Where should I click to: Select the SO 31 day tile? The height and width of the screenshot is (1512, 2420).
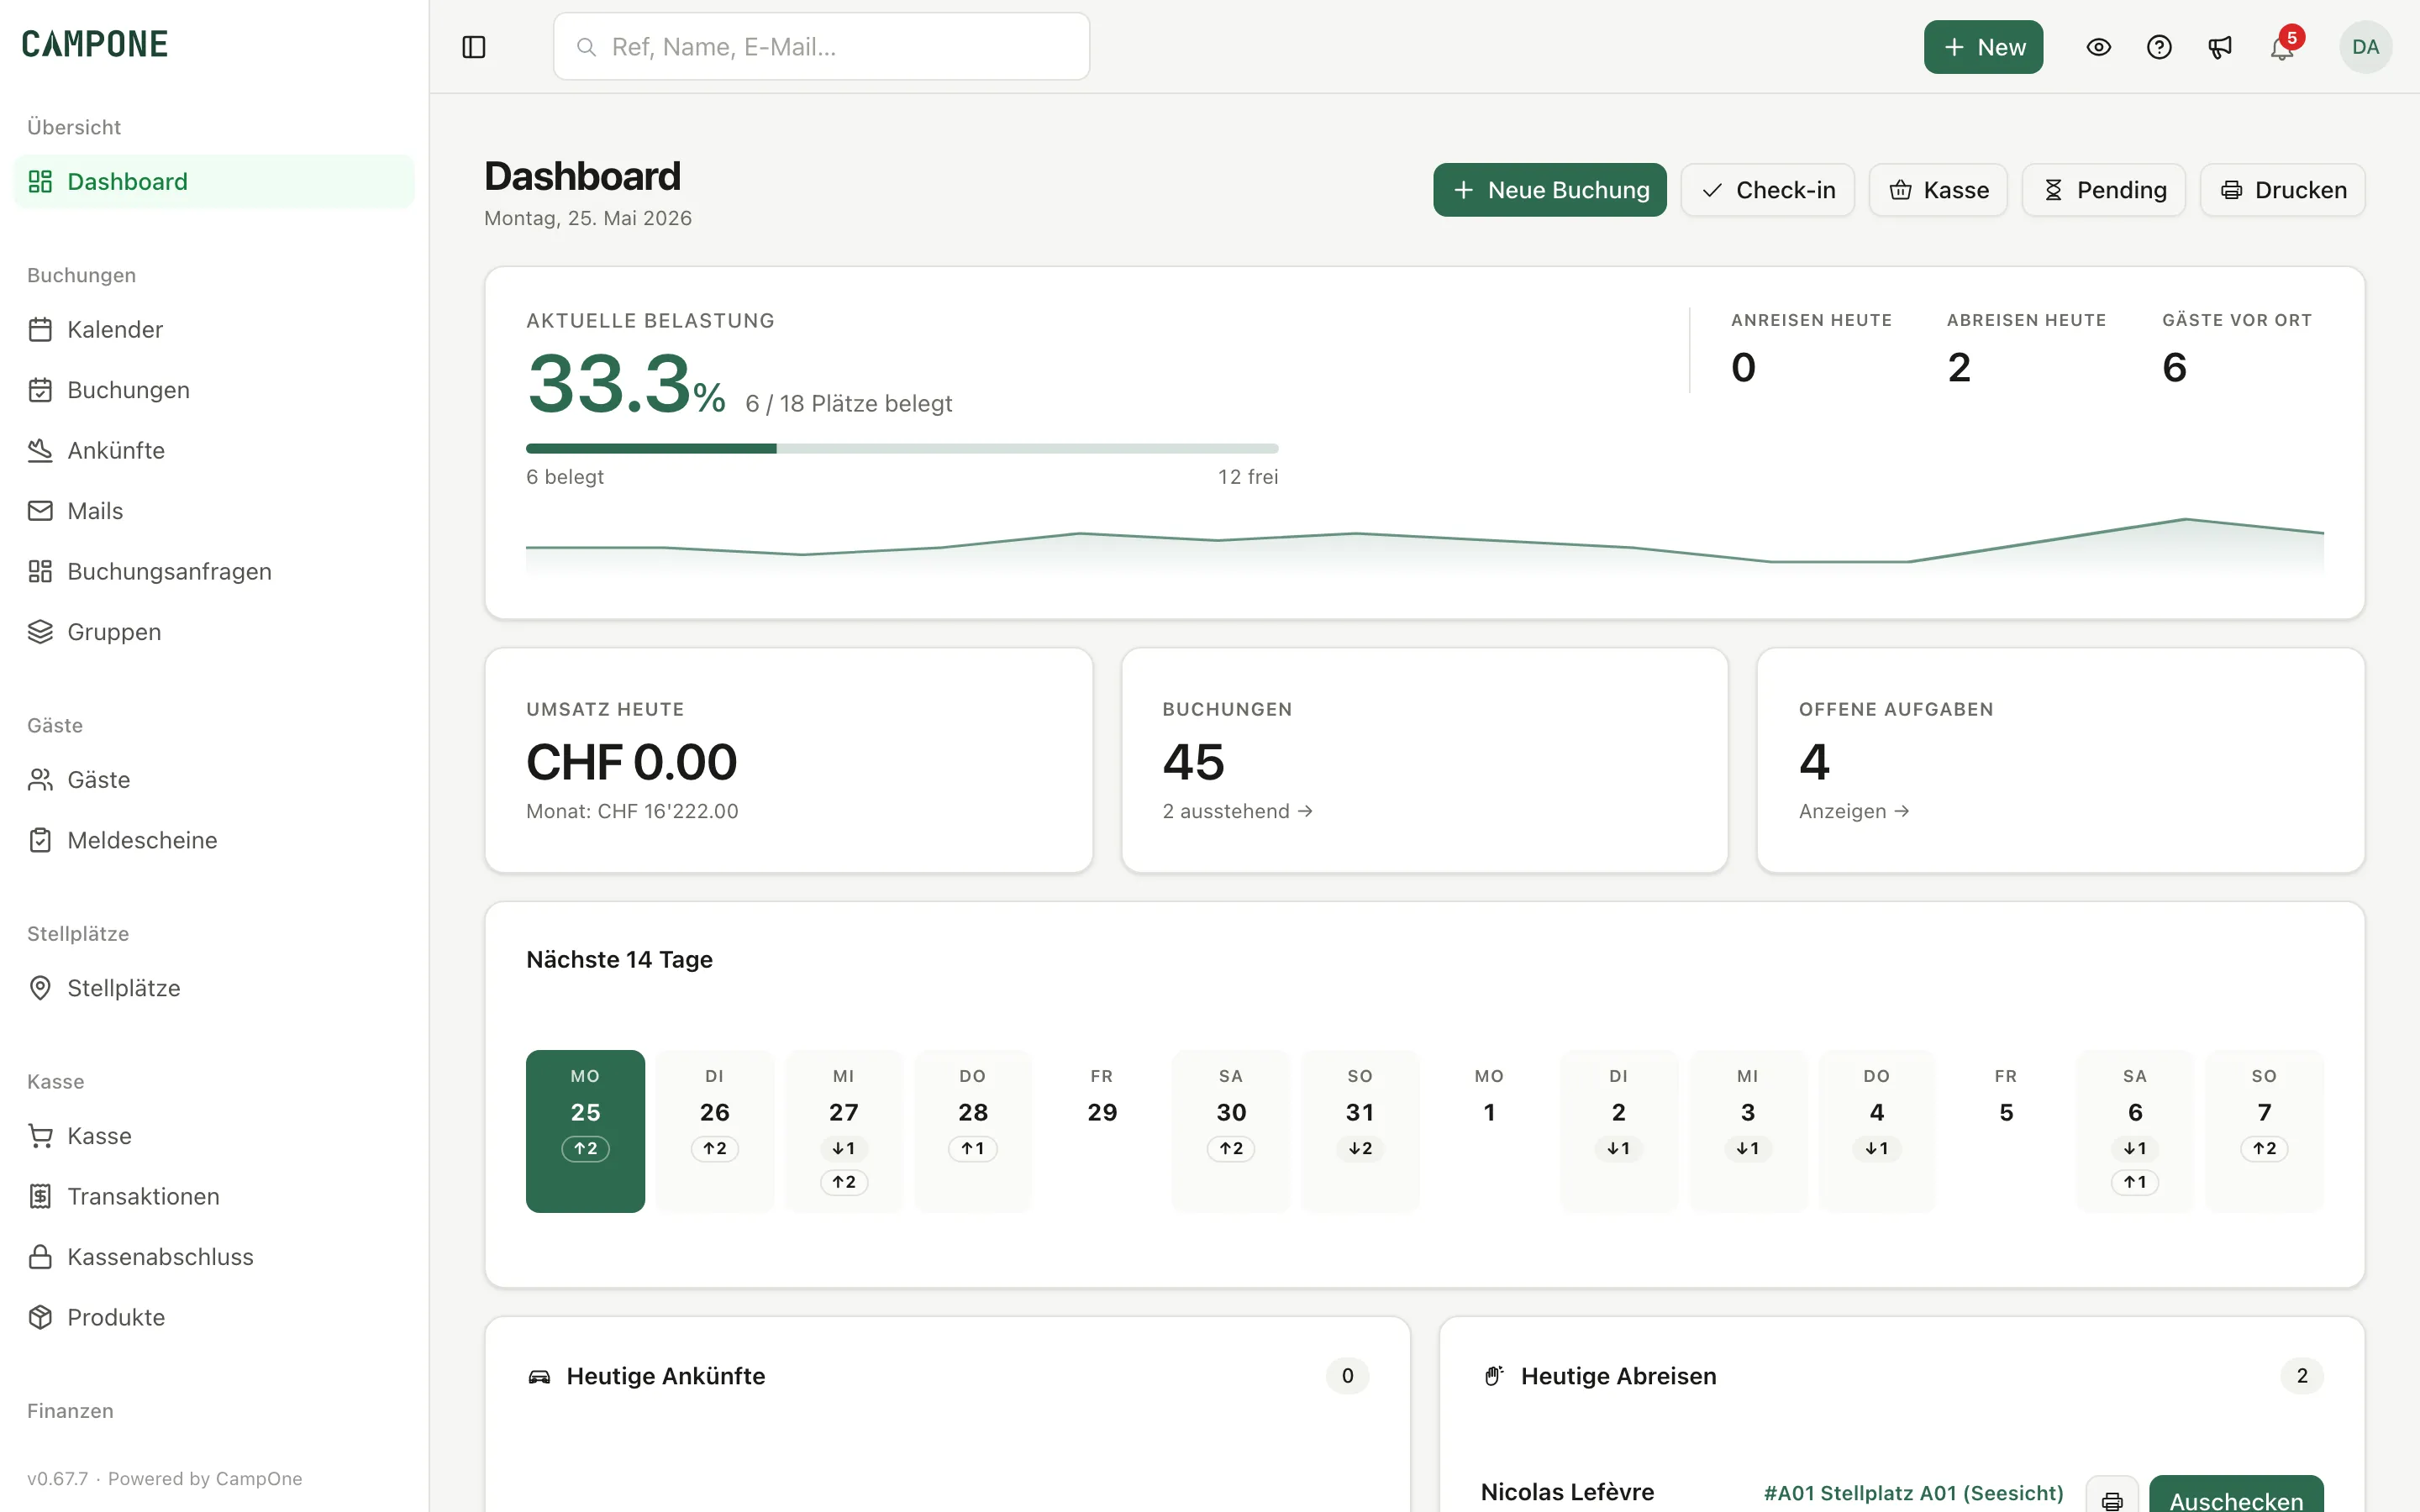click(1360, 1131)
